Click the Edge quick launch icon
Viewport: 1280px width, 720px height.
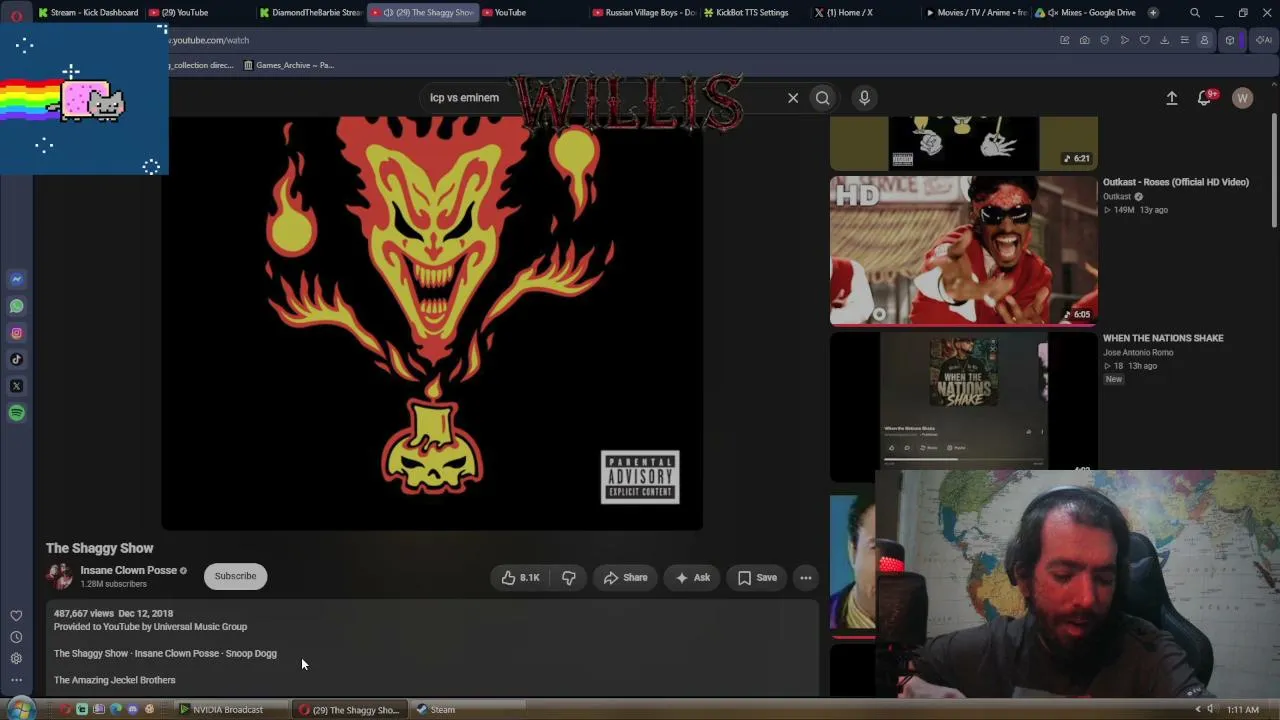[115, 710]
